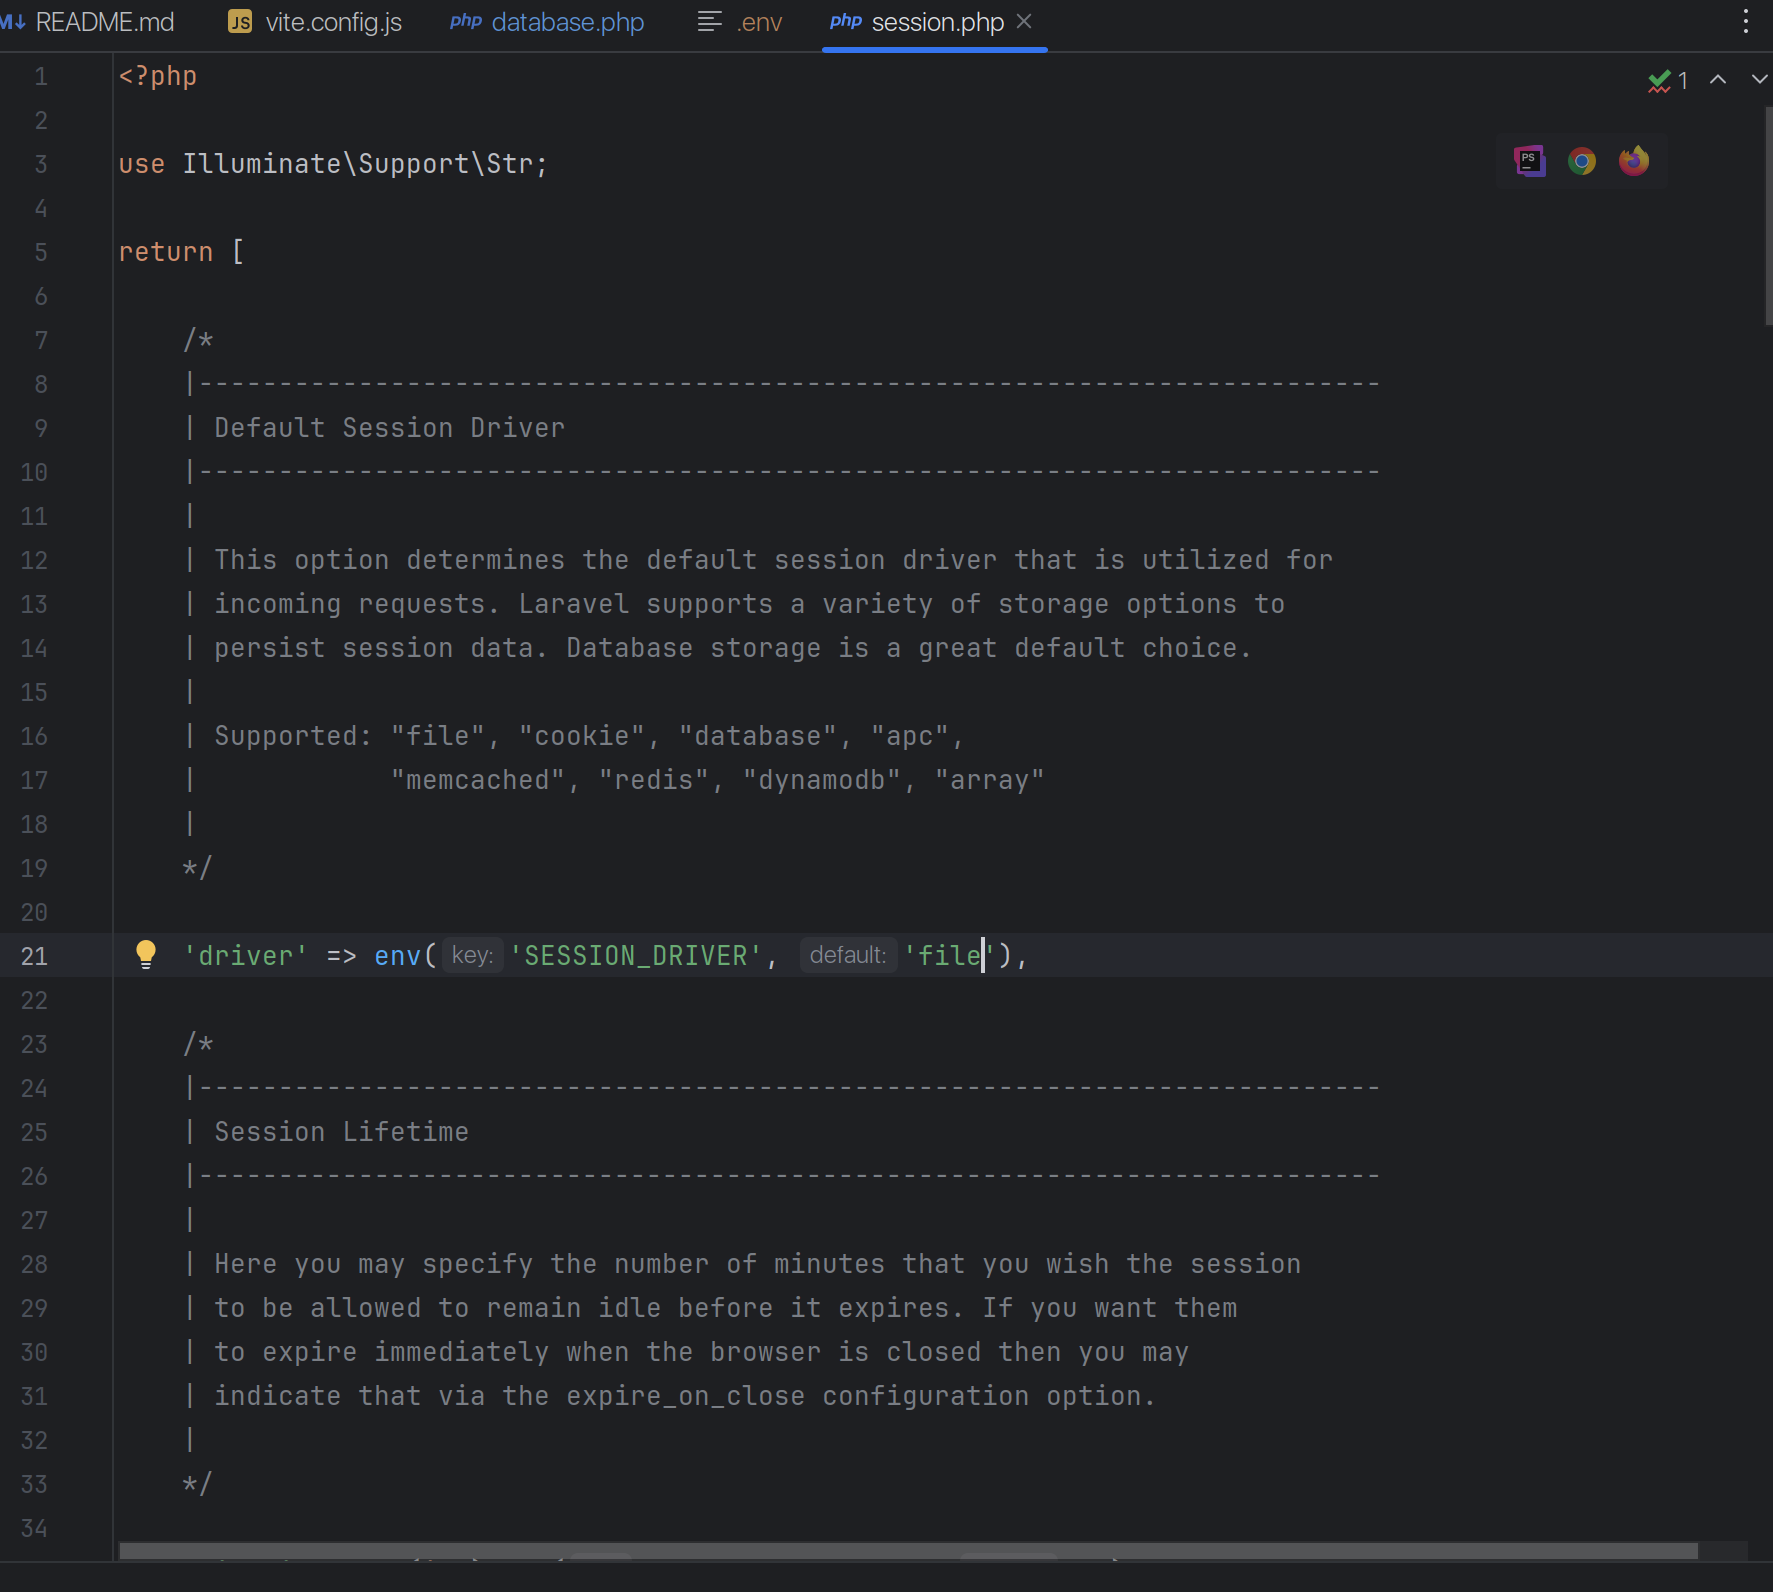Click the JS icon on vite.config.js tab
The width and height of the screenshot is (1773, 1592).
tap(240, 22)
